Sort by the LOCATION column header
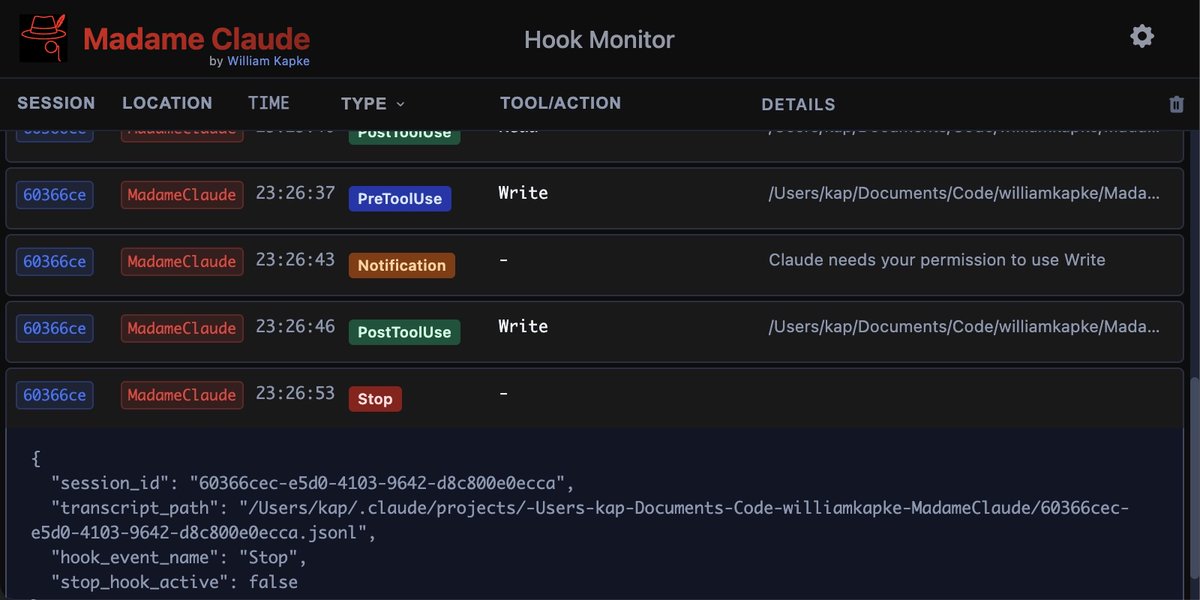The image size is (1200, 600). click(x=167, y=103)
